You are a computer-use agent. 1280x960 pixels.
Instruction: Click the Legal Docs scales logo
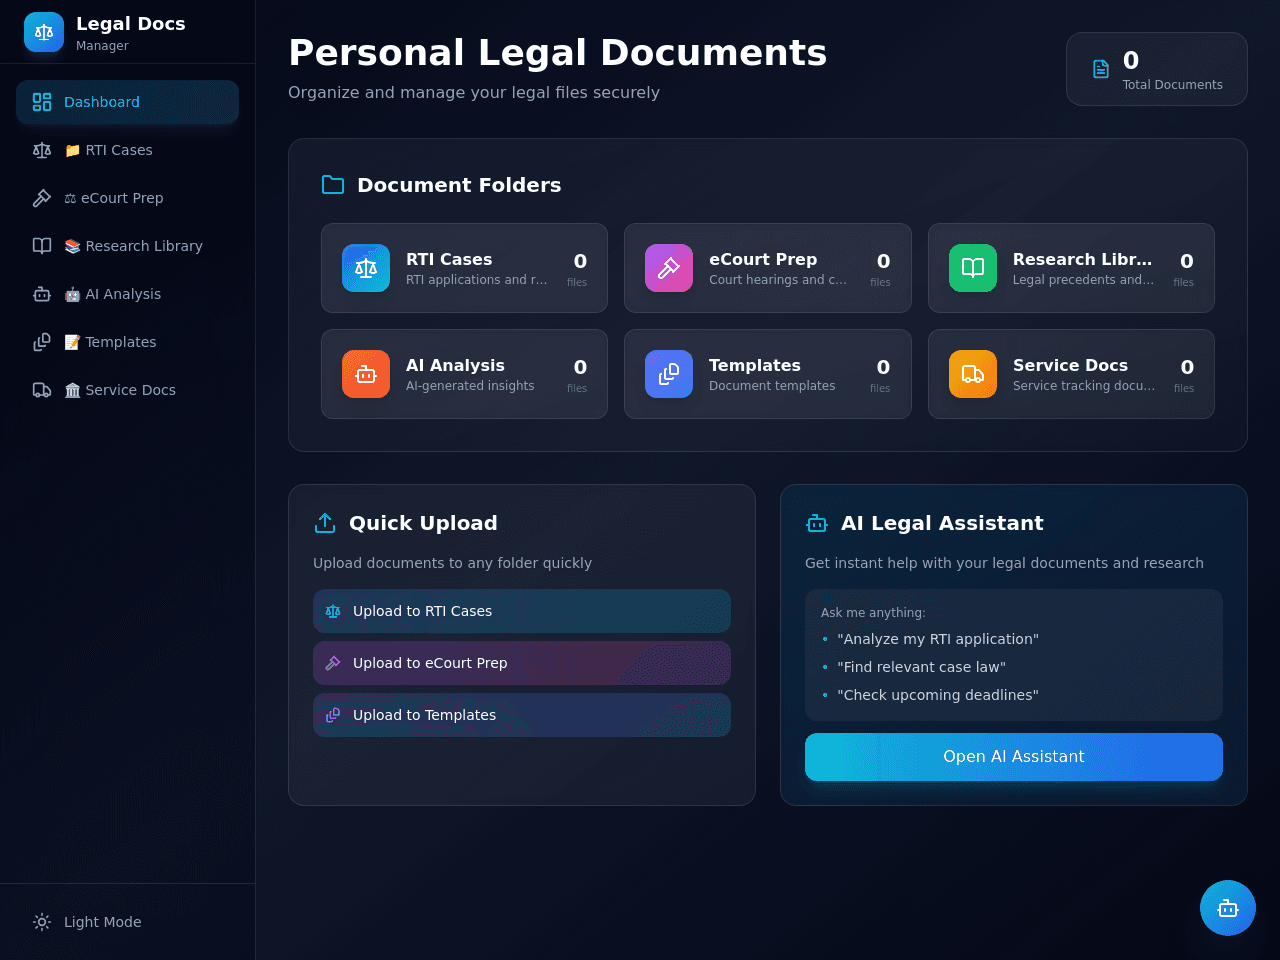pos(44,32)
